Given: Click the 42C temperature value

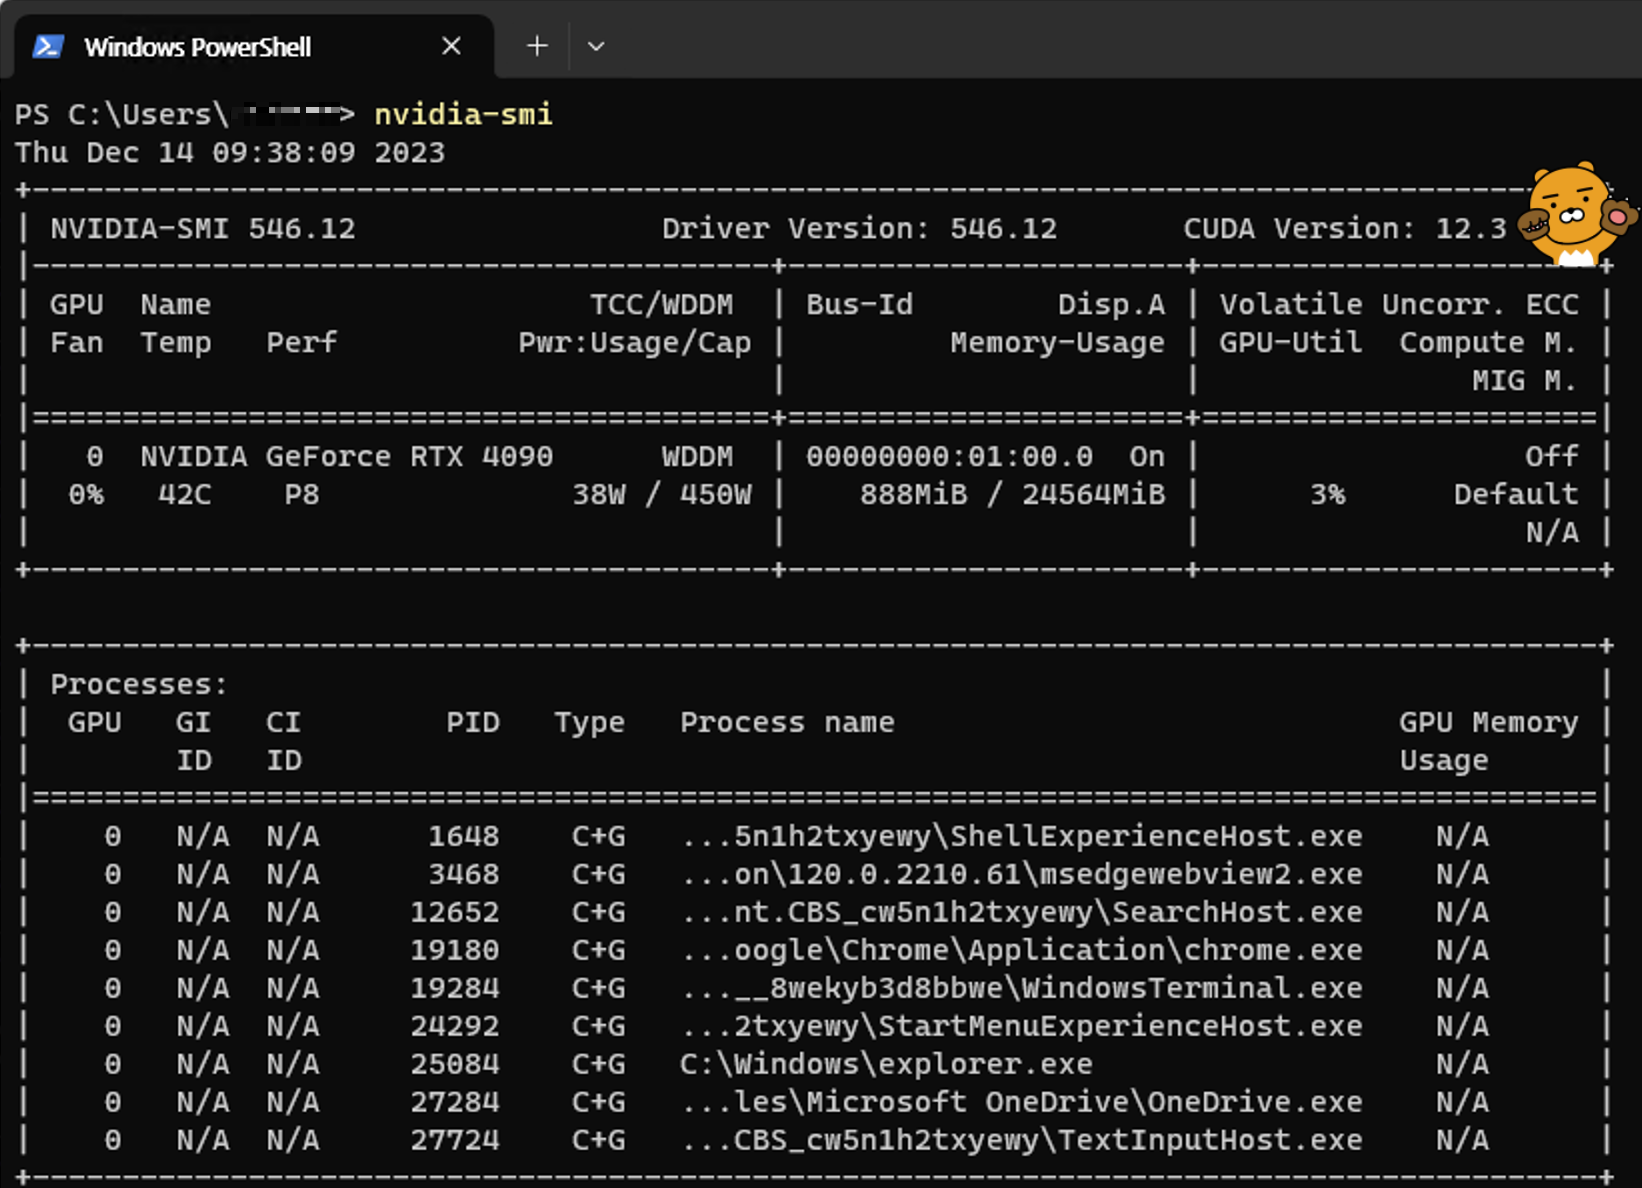Looking at the screenshot, I should [185, 495].
